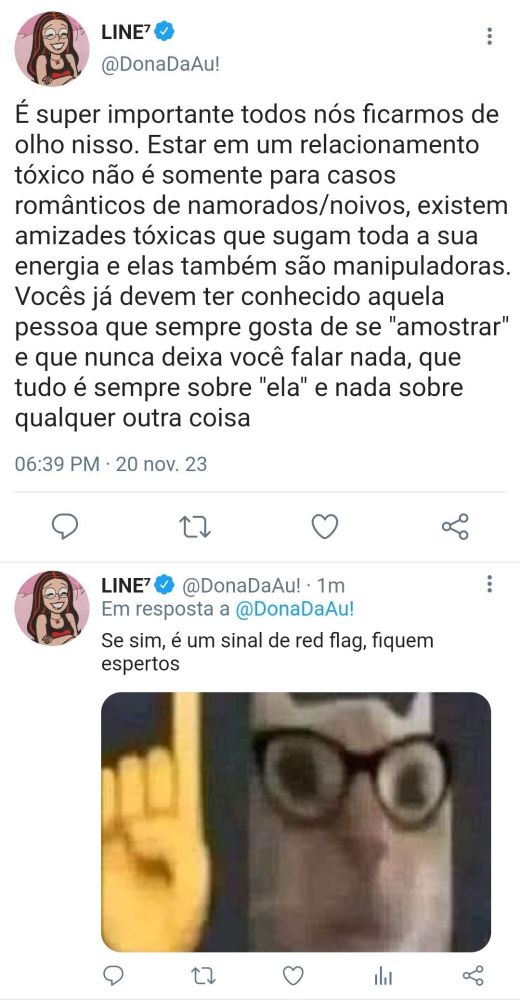Open the main tweet's three-dot menu
This screenshot has width=520, height=1000.
[x=489, y=36]
